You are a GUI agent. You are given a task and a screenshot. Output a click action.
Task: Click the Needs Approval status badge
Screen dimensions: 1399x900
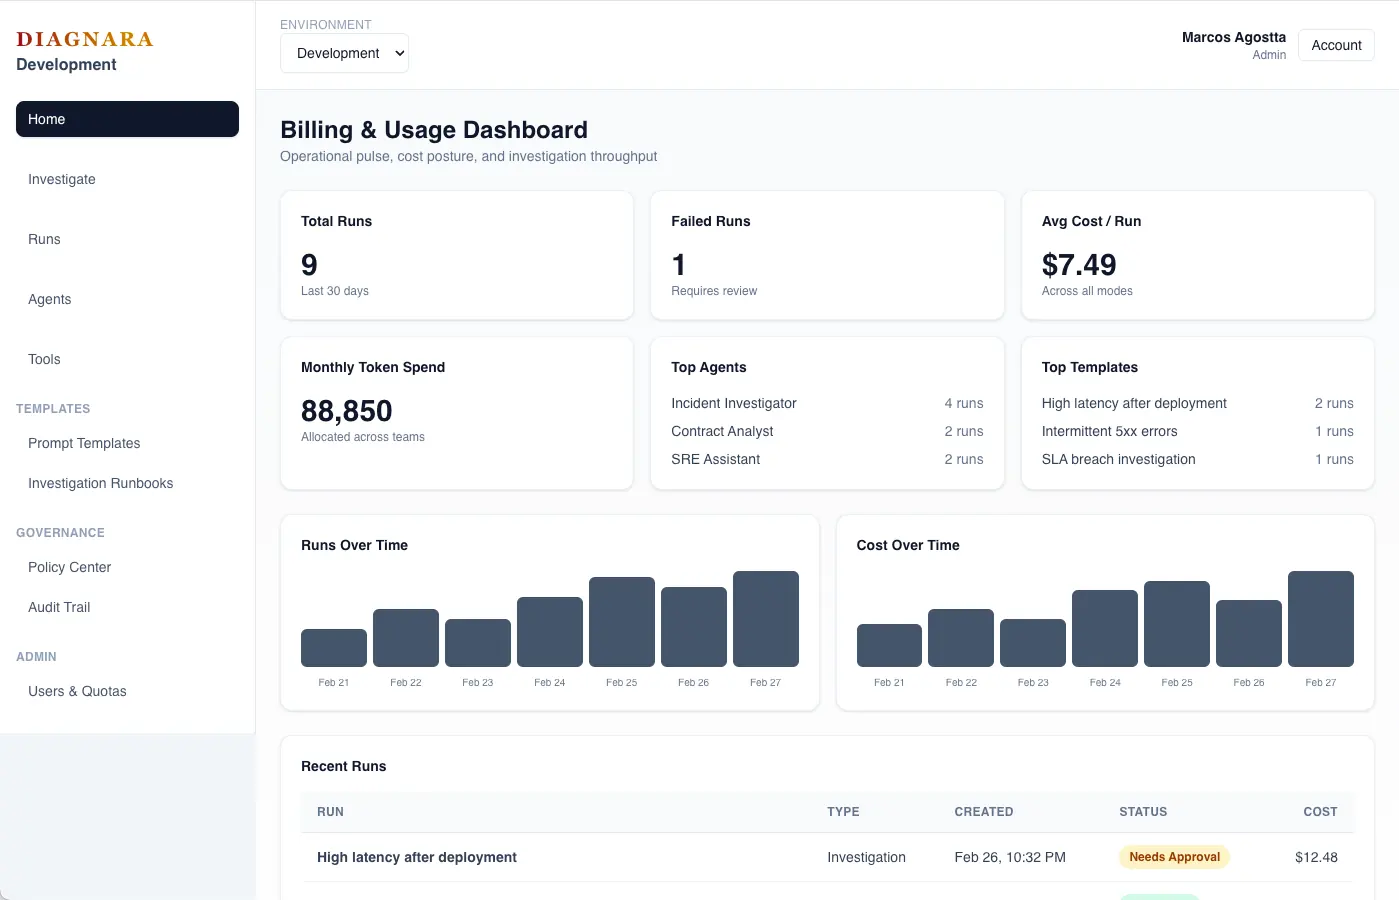(1174, 857)
